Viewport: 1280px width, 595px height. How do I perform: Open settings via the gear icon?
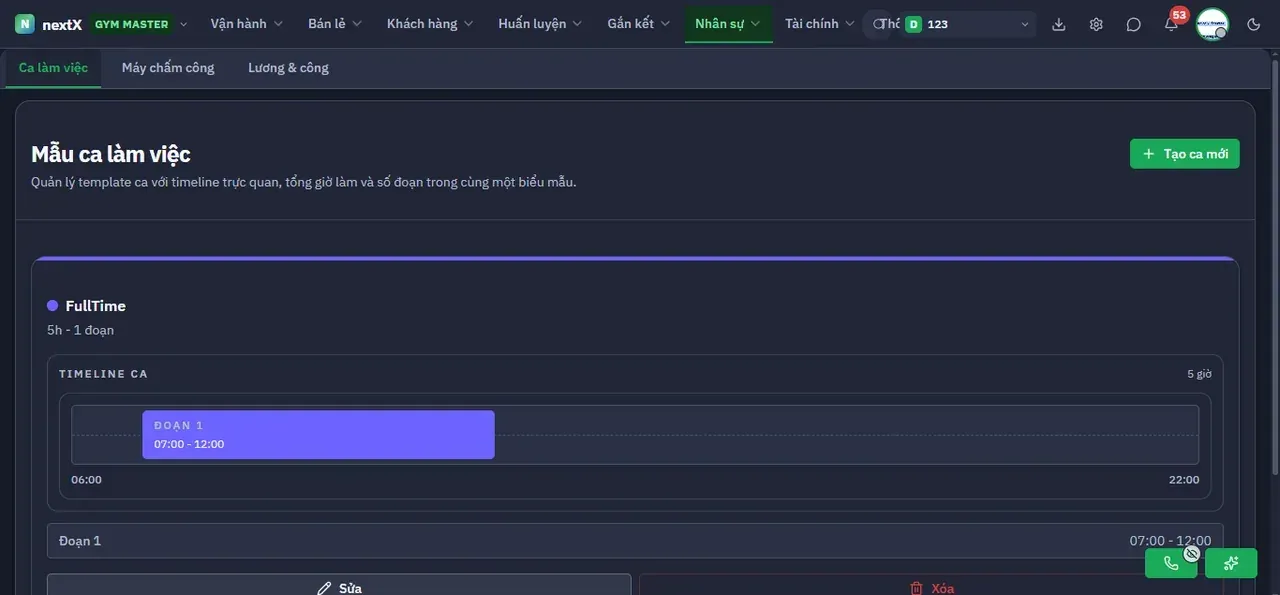coord(1096,24)
